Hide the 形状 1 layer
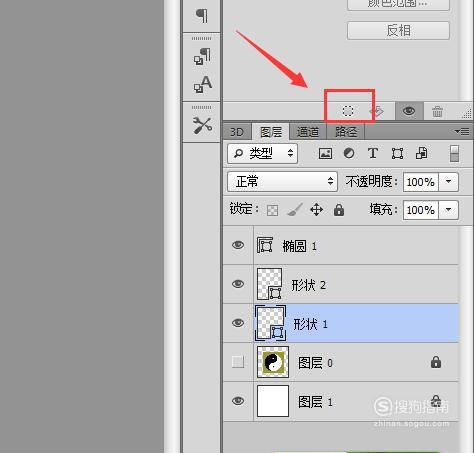This screenshot has width=474, height=453. [x=238, y=323]
